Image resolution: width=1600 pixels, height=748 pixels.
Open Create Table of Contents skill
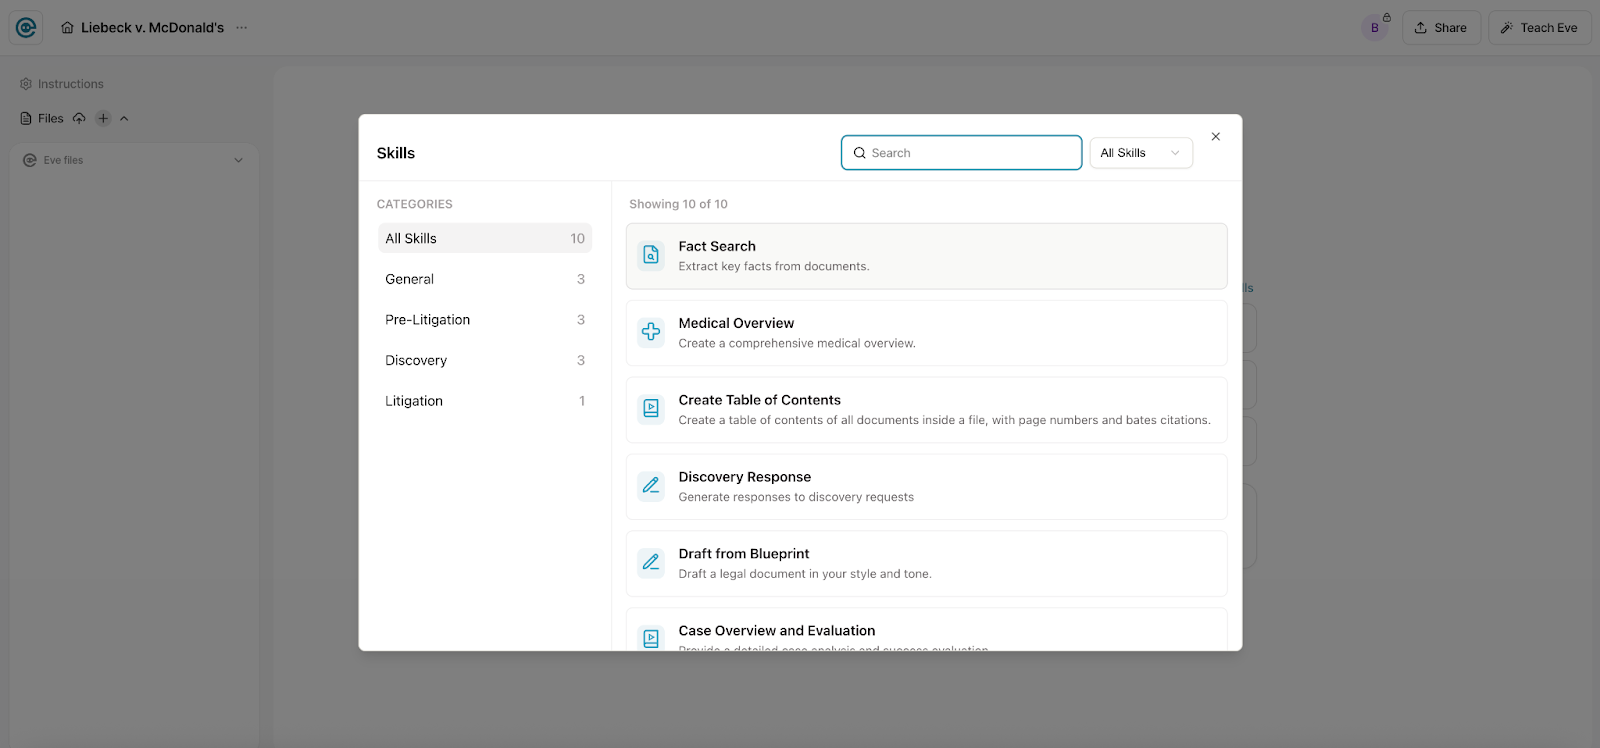[x=926, y=410]
